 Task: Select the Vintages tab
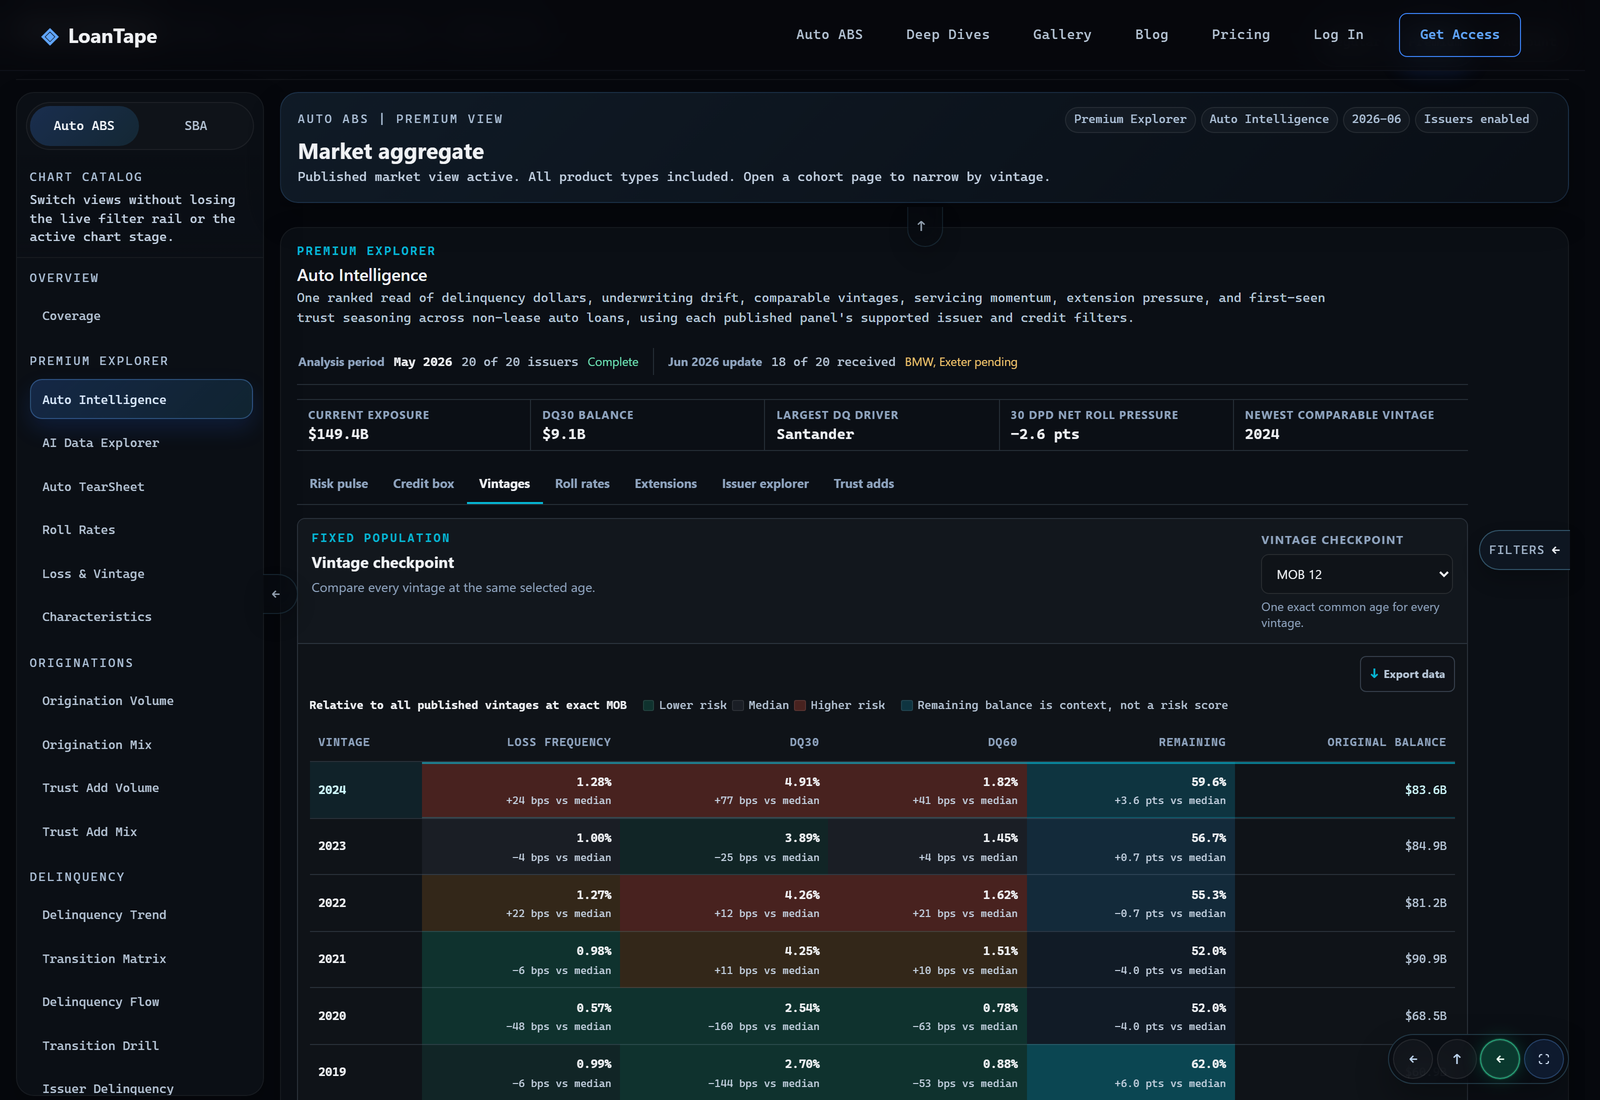pyautogui.click(x=505, y=484)
